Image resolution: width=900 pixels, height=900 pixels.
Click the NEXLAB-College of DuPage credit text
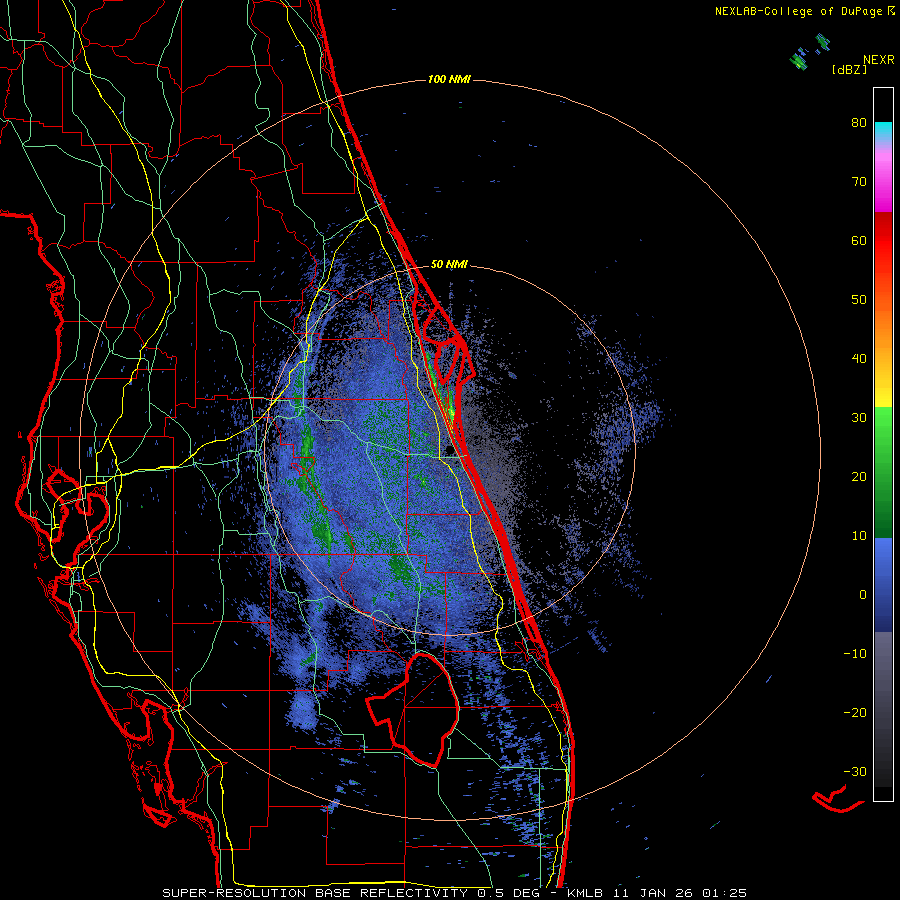pyautogui.click(x=804, y=11)
